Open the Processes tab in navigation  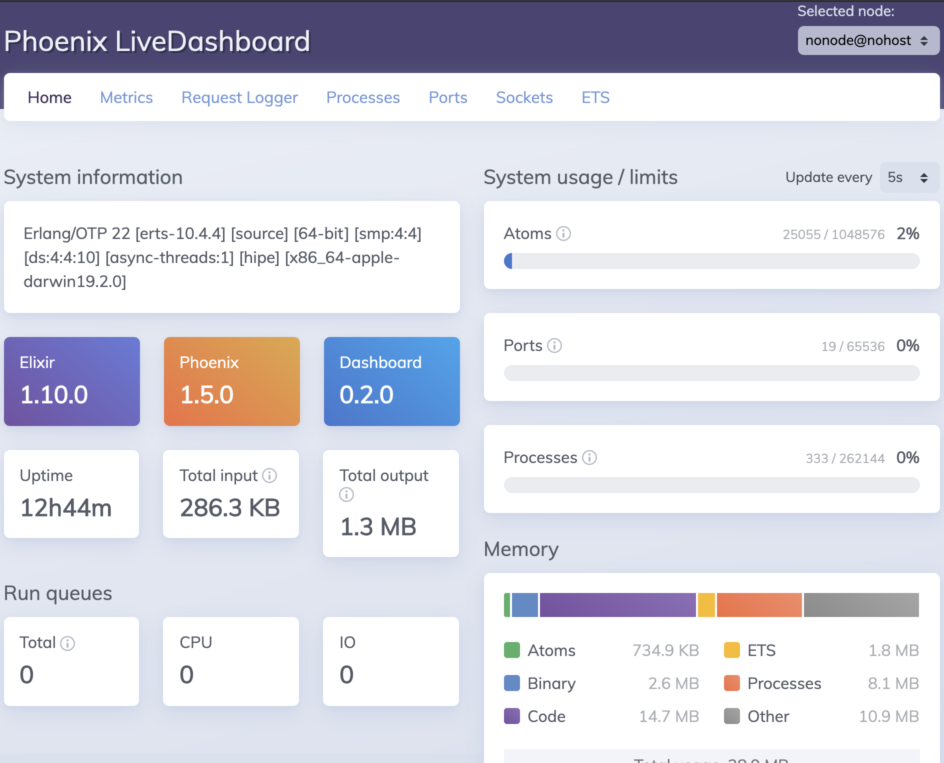(363, 98)
